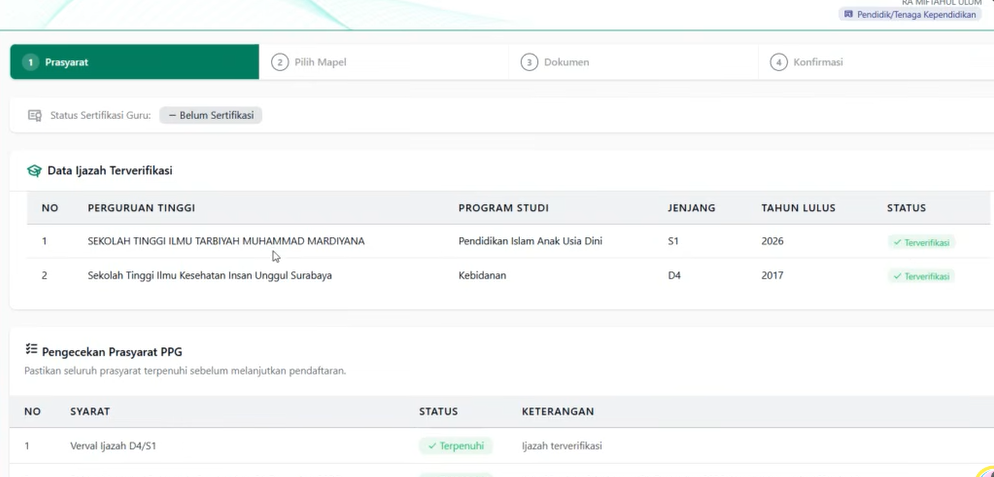Click the Status Sertifikasi Guru label

[x=100, y=115]
